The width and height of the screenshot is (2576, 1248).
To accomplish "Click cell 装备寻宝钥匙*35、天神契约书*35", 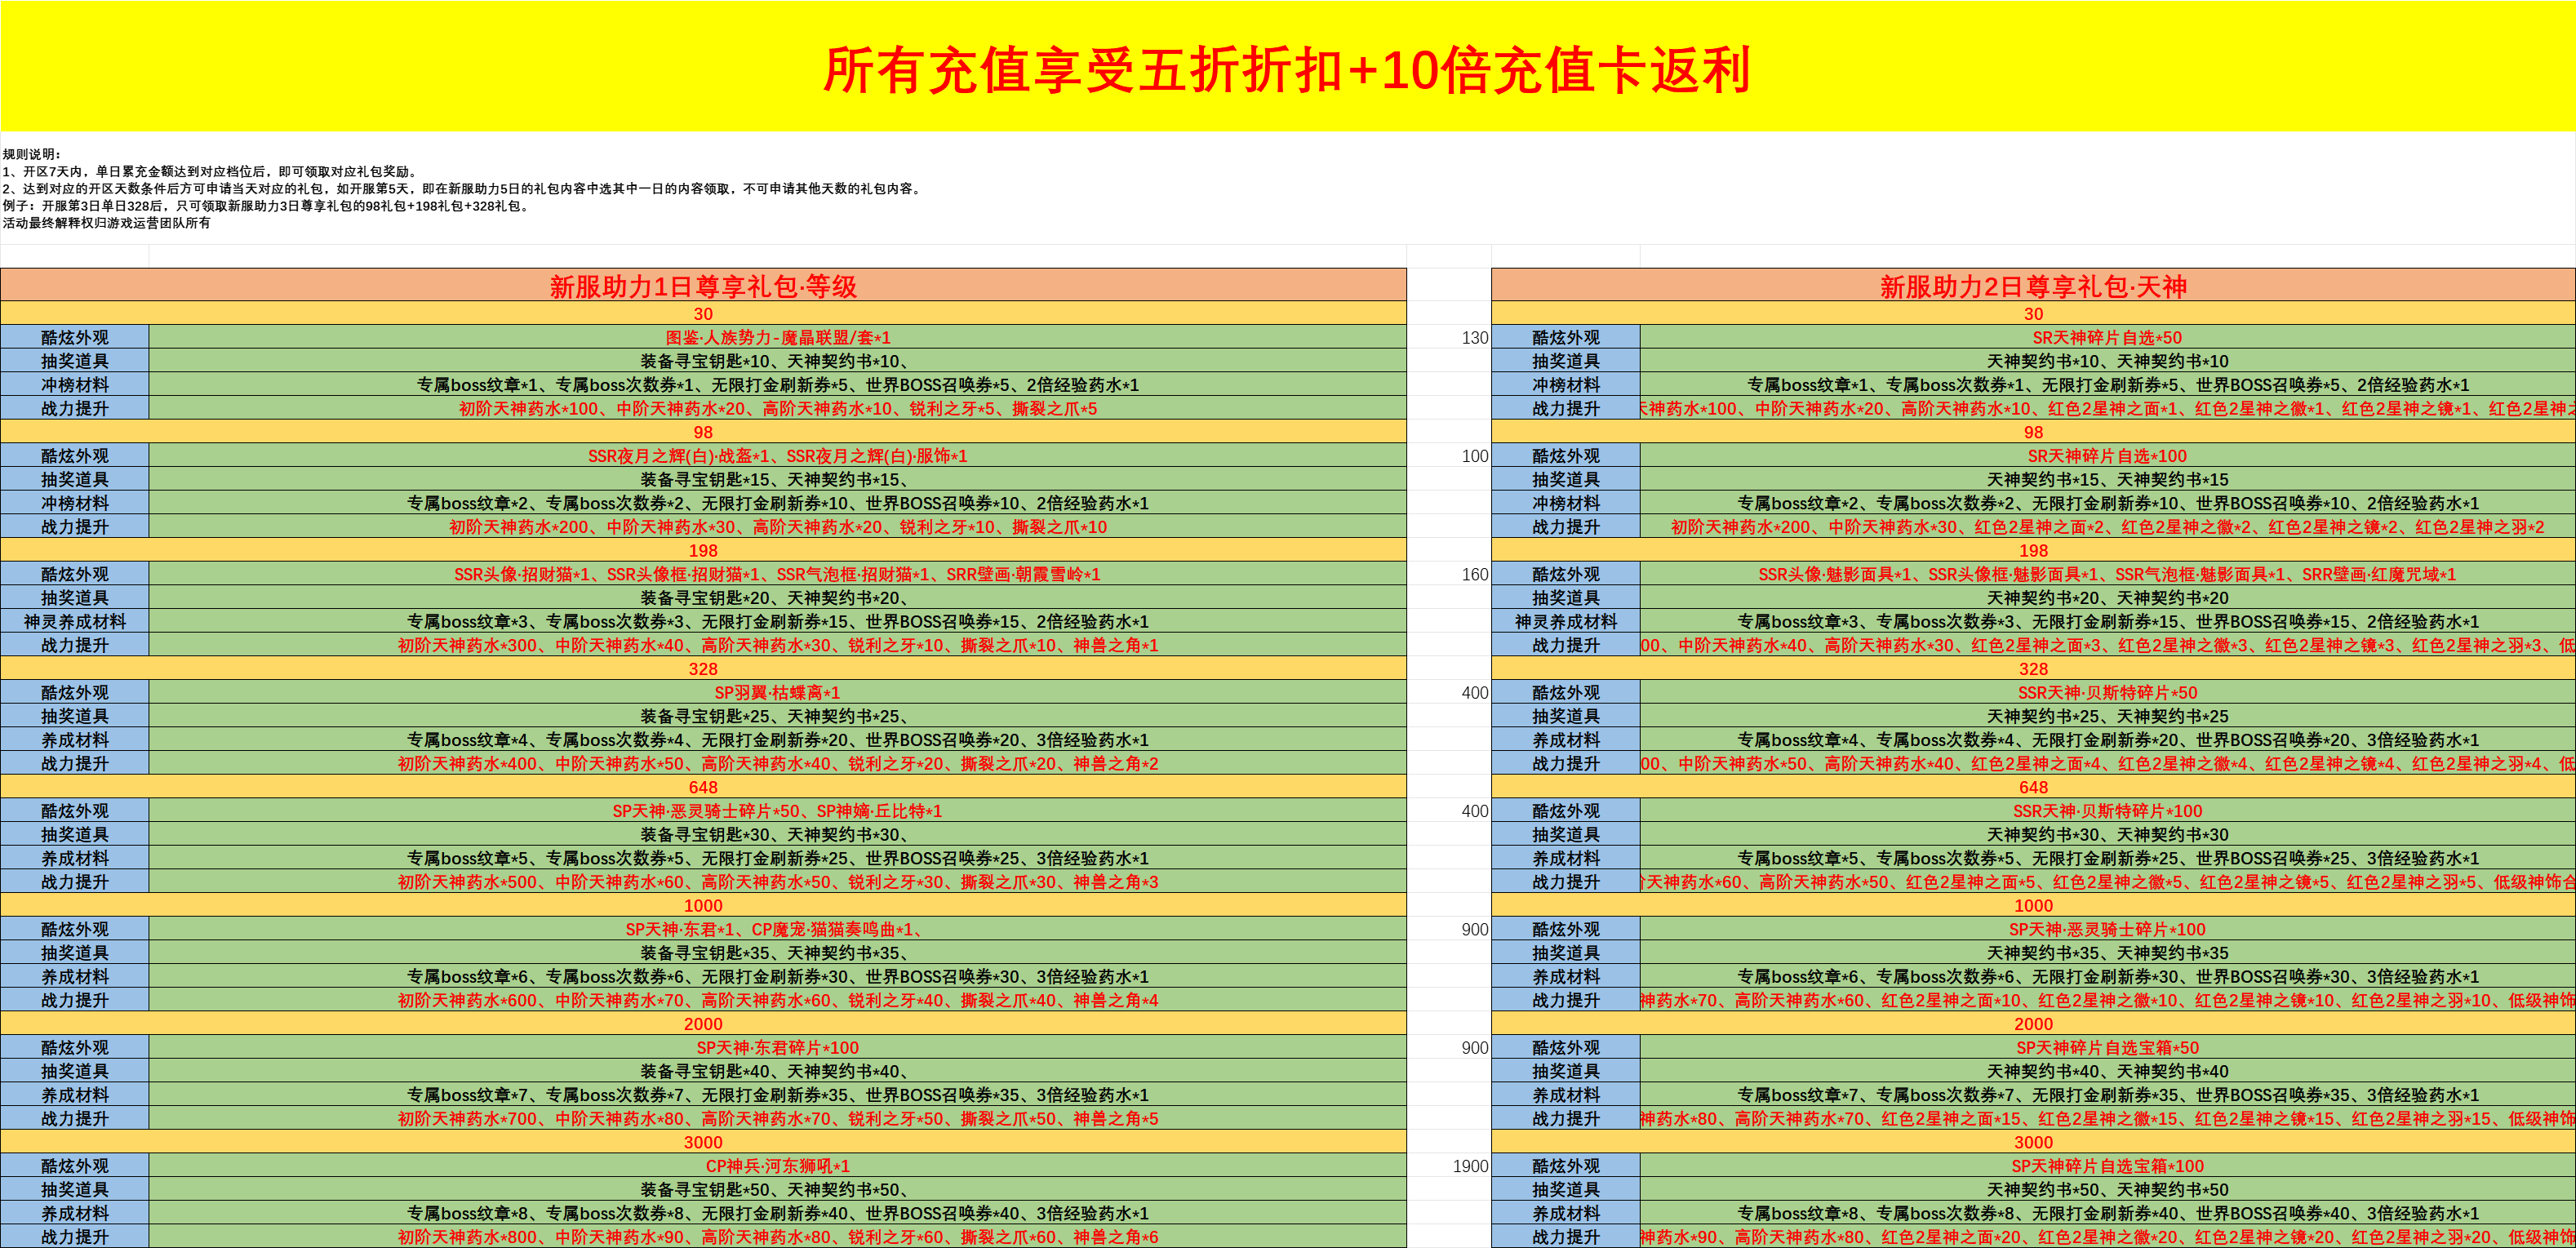I will pos(777,953).
